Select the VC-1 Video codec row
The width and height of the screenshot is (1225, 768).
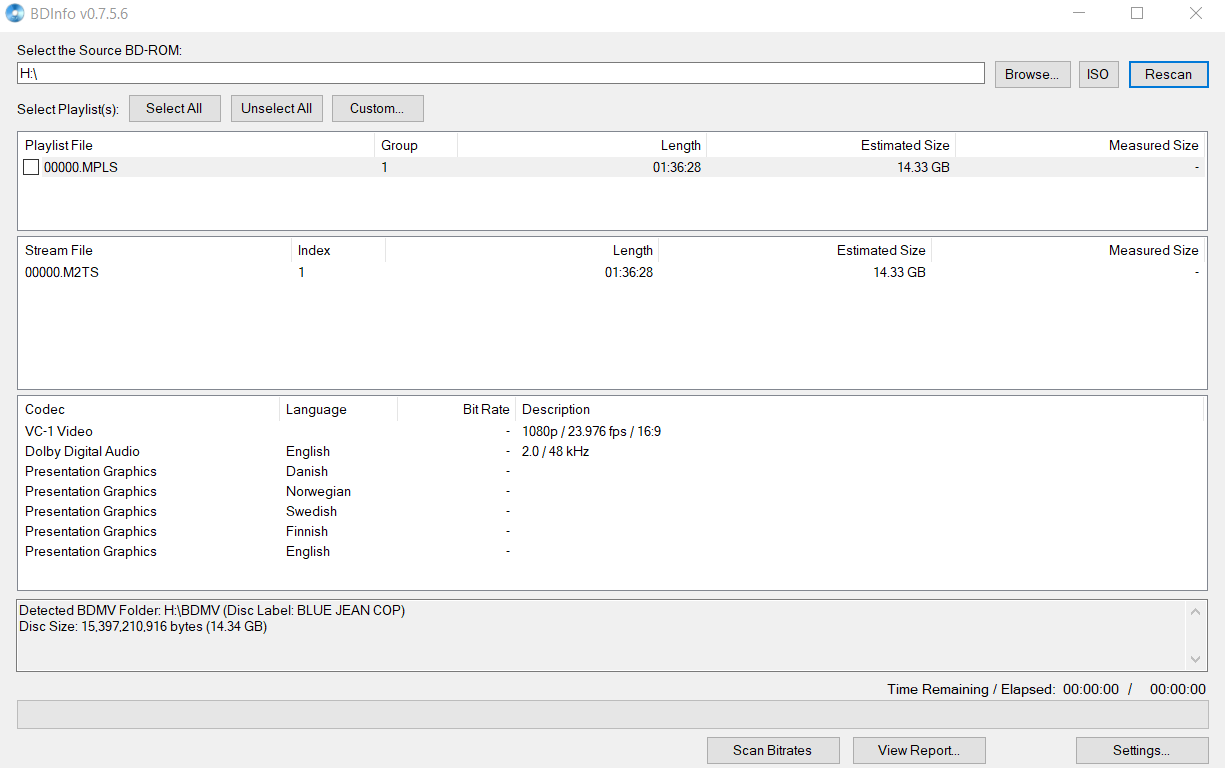tap(612, 432)
